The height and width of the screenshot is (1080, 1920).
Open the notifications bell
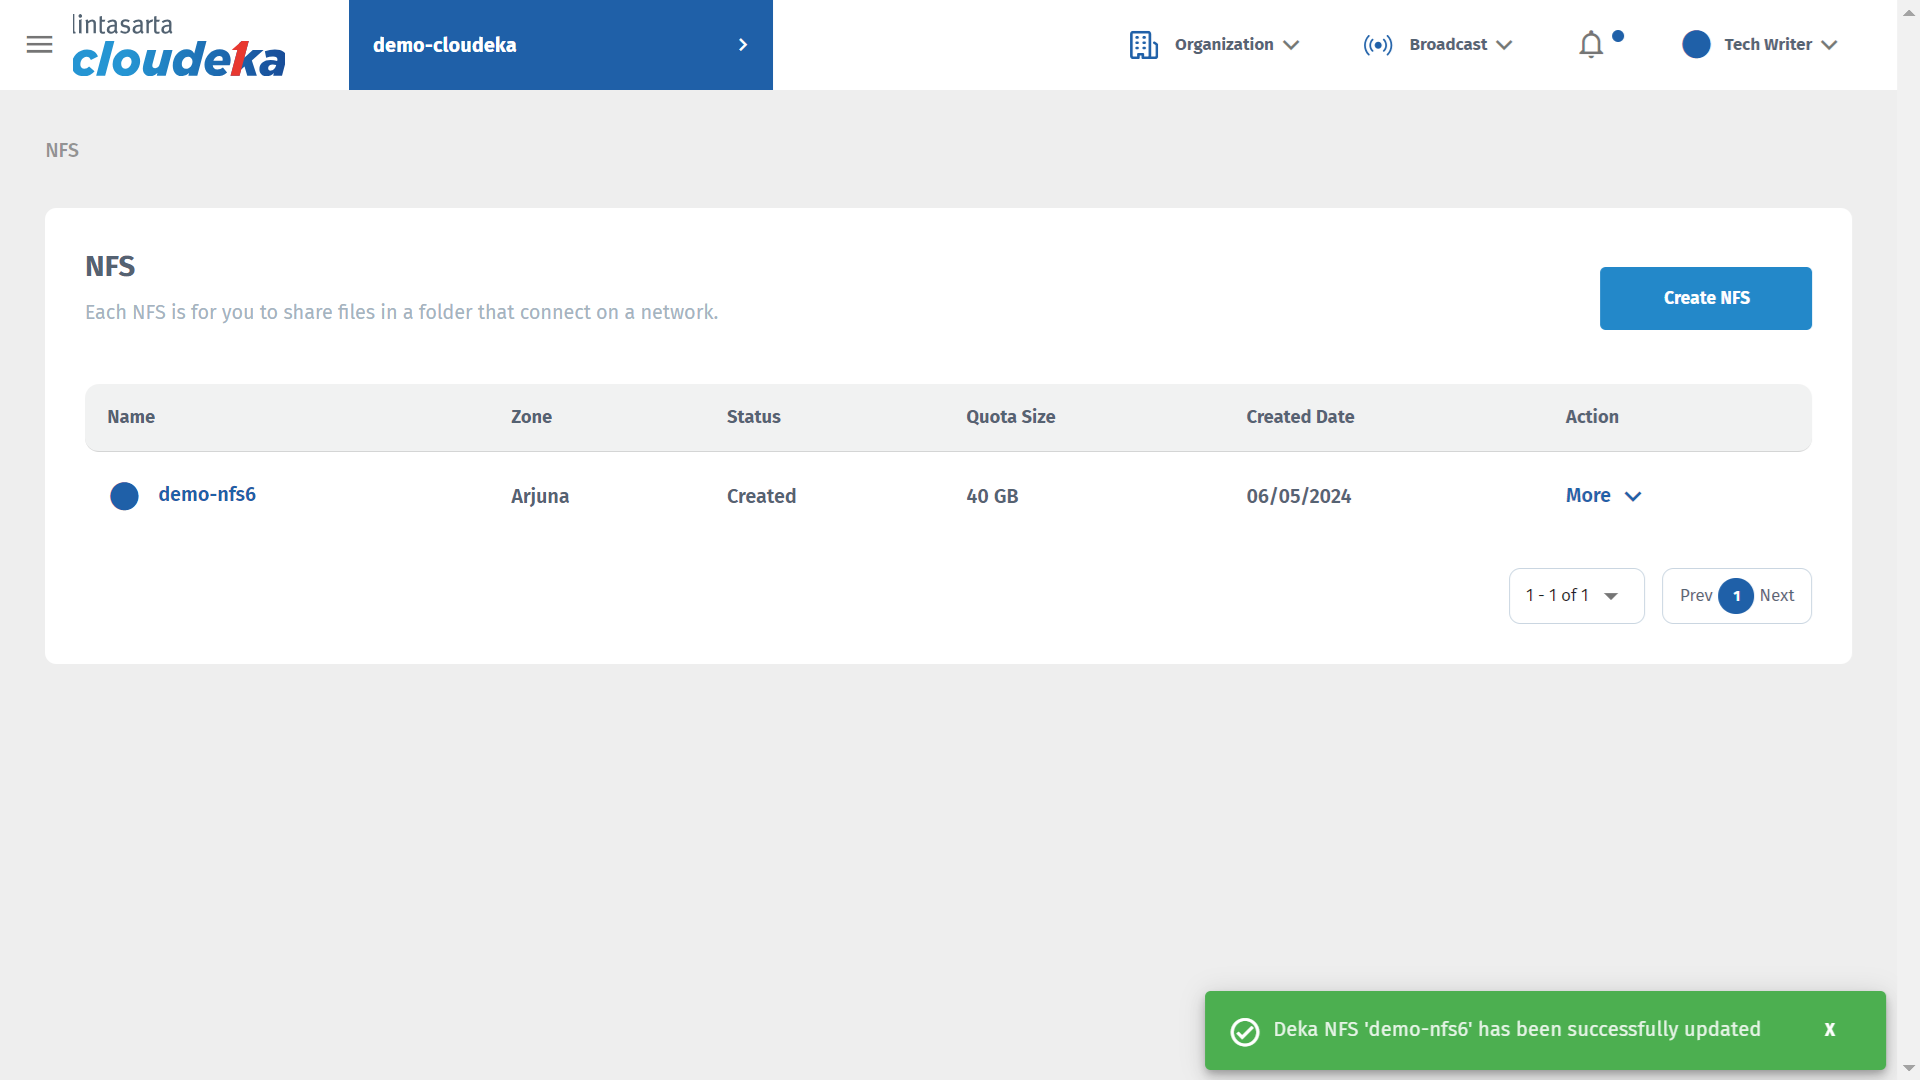1591,45
